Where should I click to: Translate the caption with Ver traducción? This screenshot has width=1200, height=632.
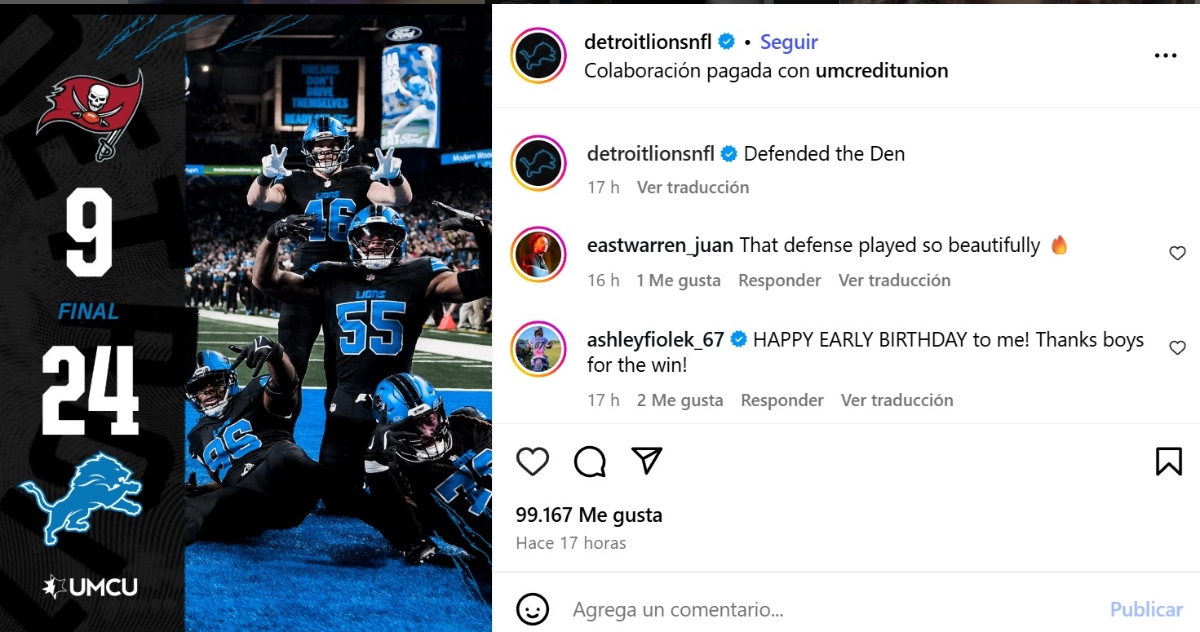click(x=693, y=187)
